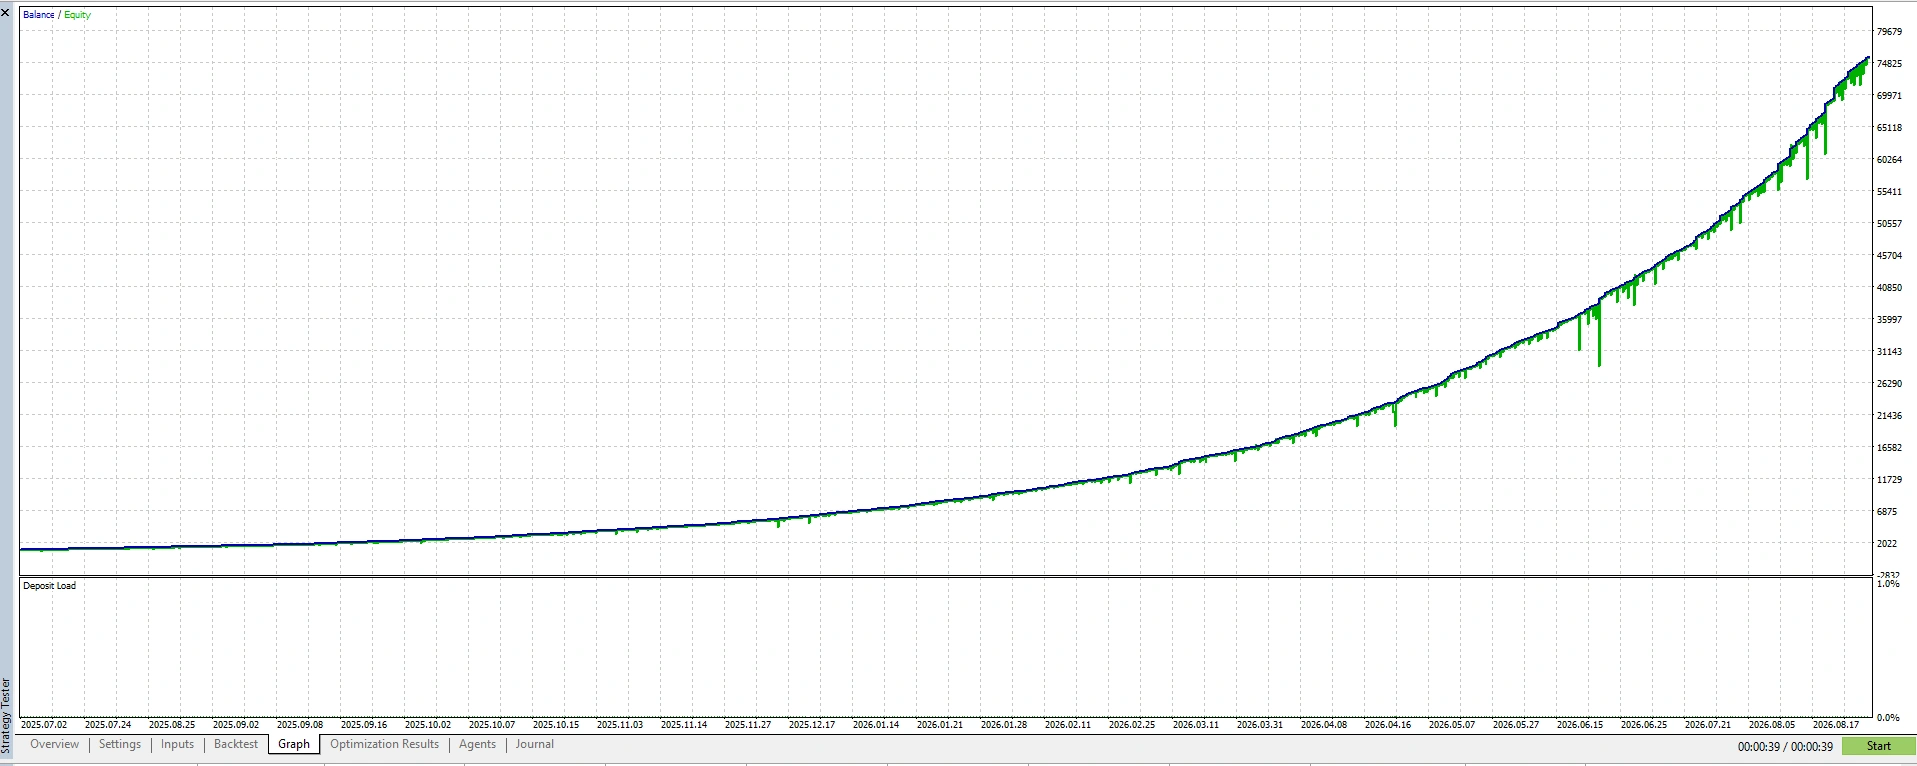This screenshot has width=1917, height=766.
Task: Click the green Start button
Action: coord(1878,746)
